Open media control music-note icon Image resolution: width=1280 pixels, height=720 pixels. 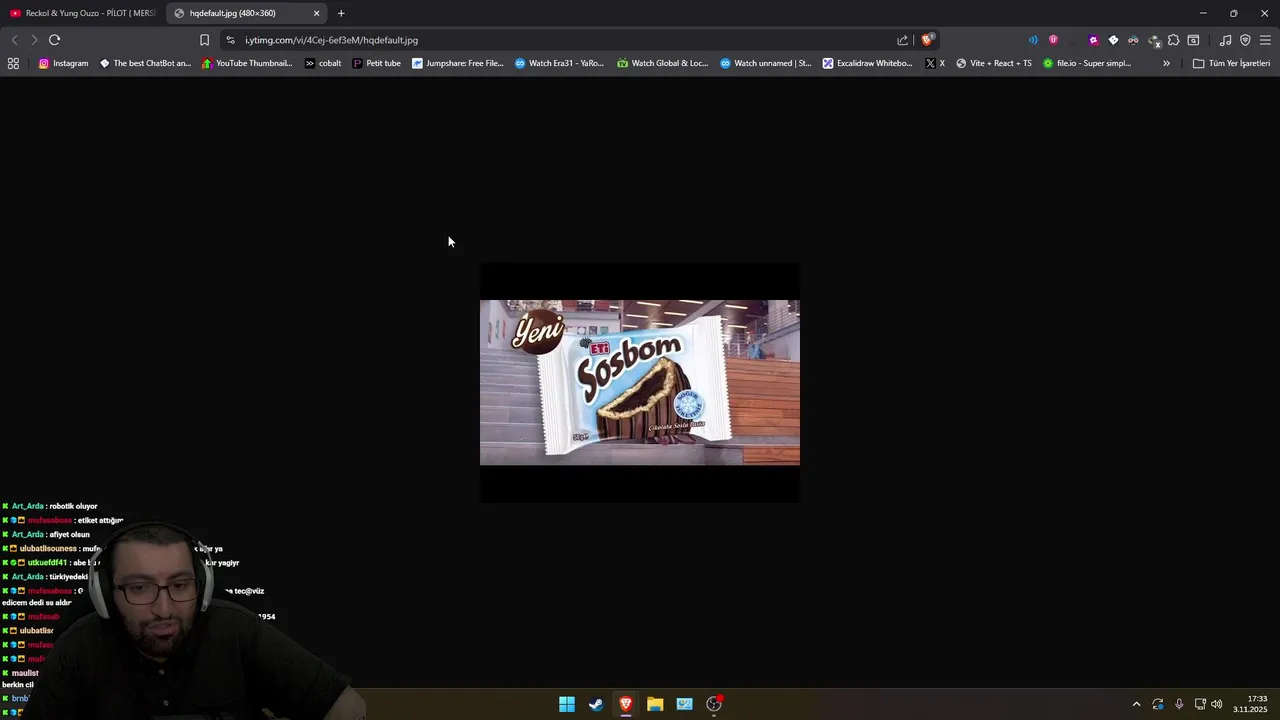(x=1225, y=40)
